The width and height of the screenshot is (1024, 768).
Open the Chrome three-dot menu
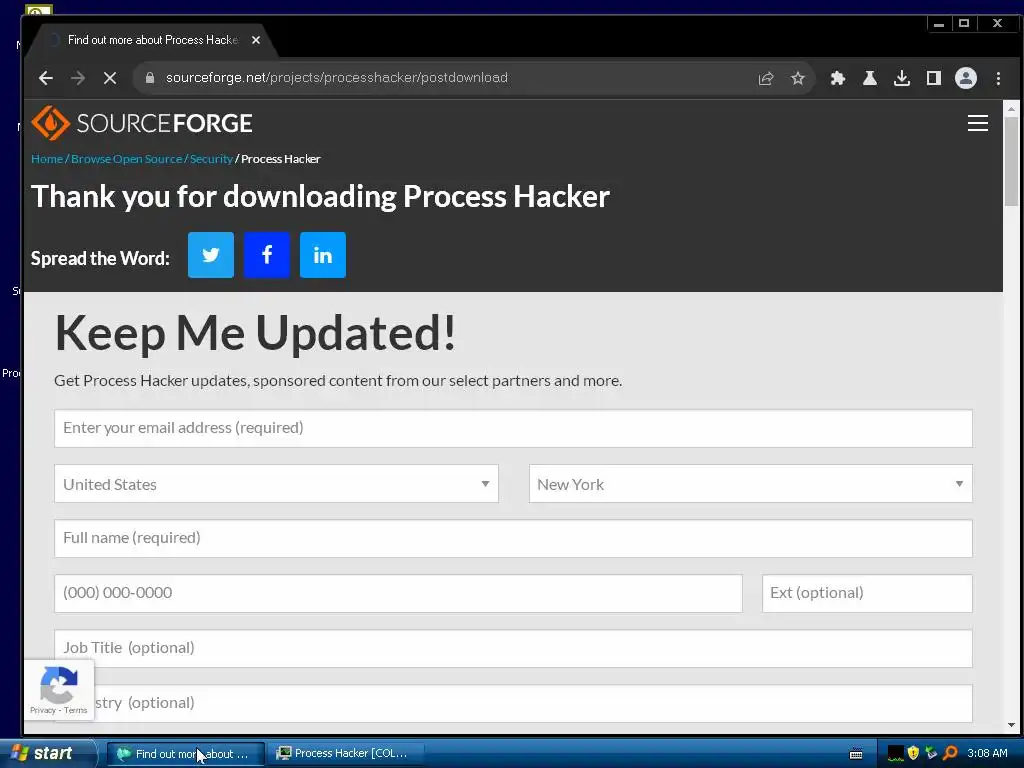[998, 78]
